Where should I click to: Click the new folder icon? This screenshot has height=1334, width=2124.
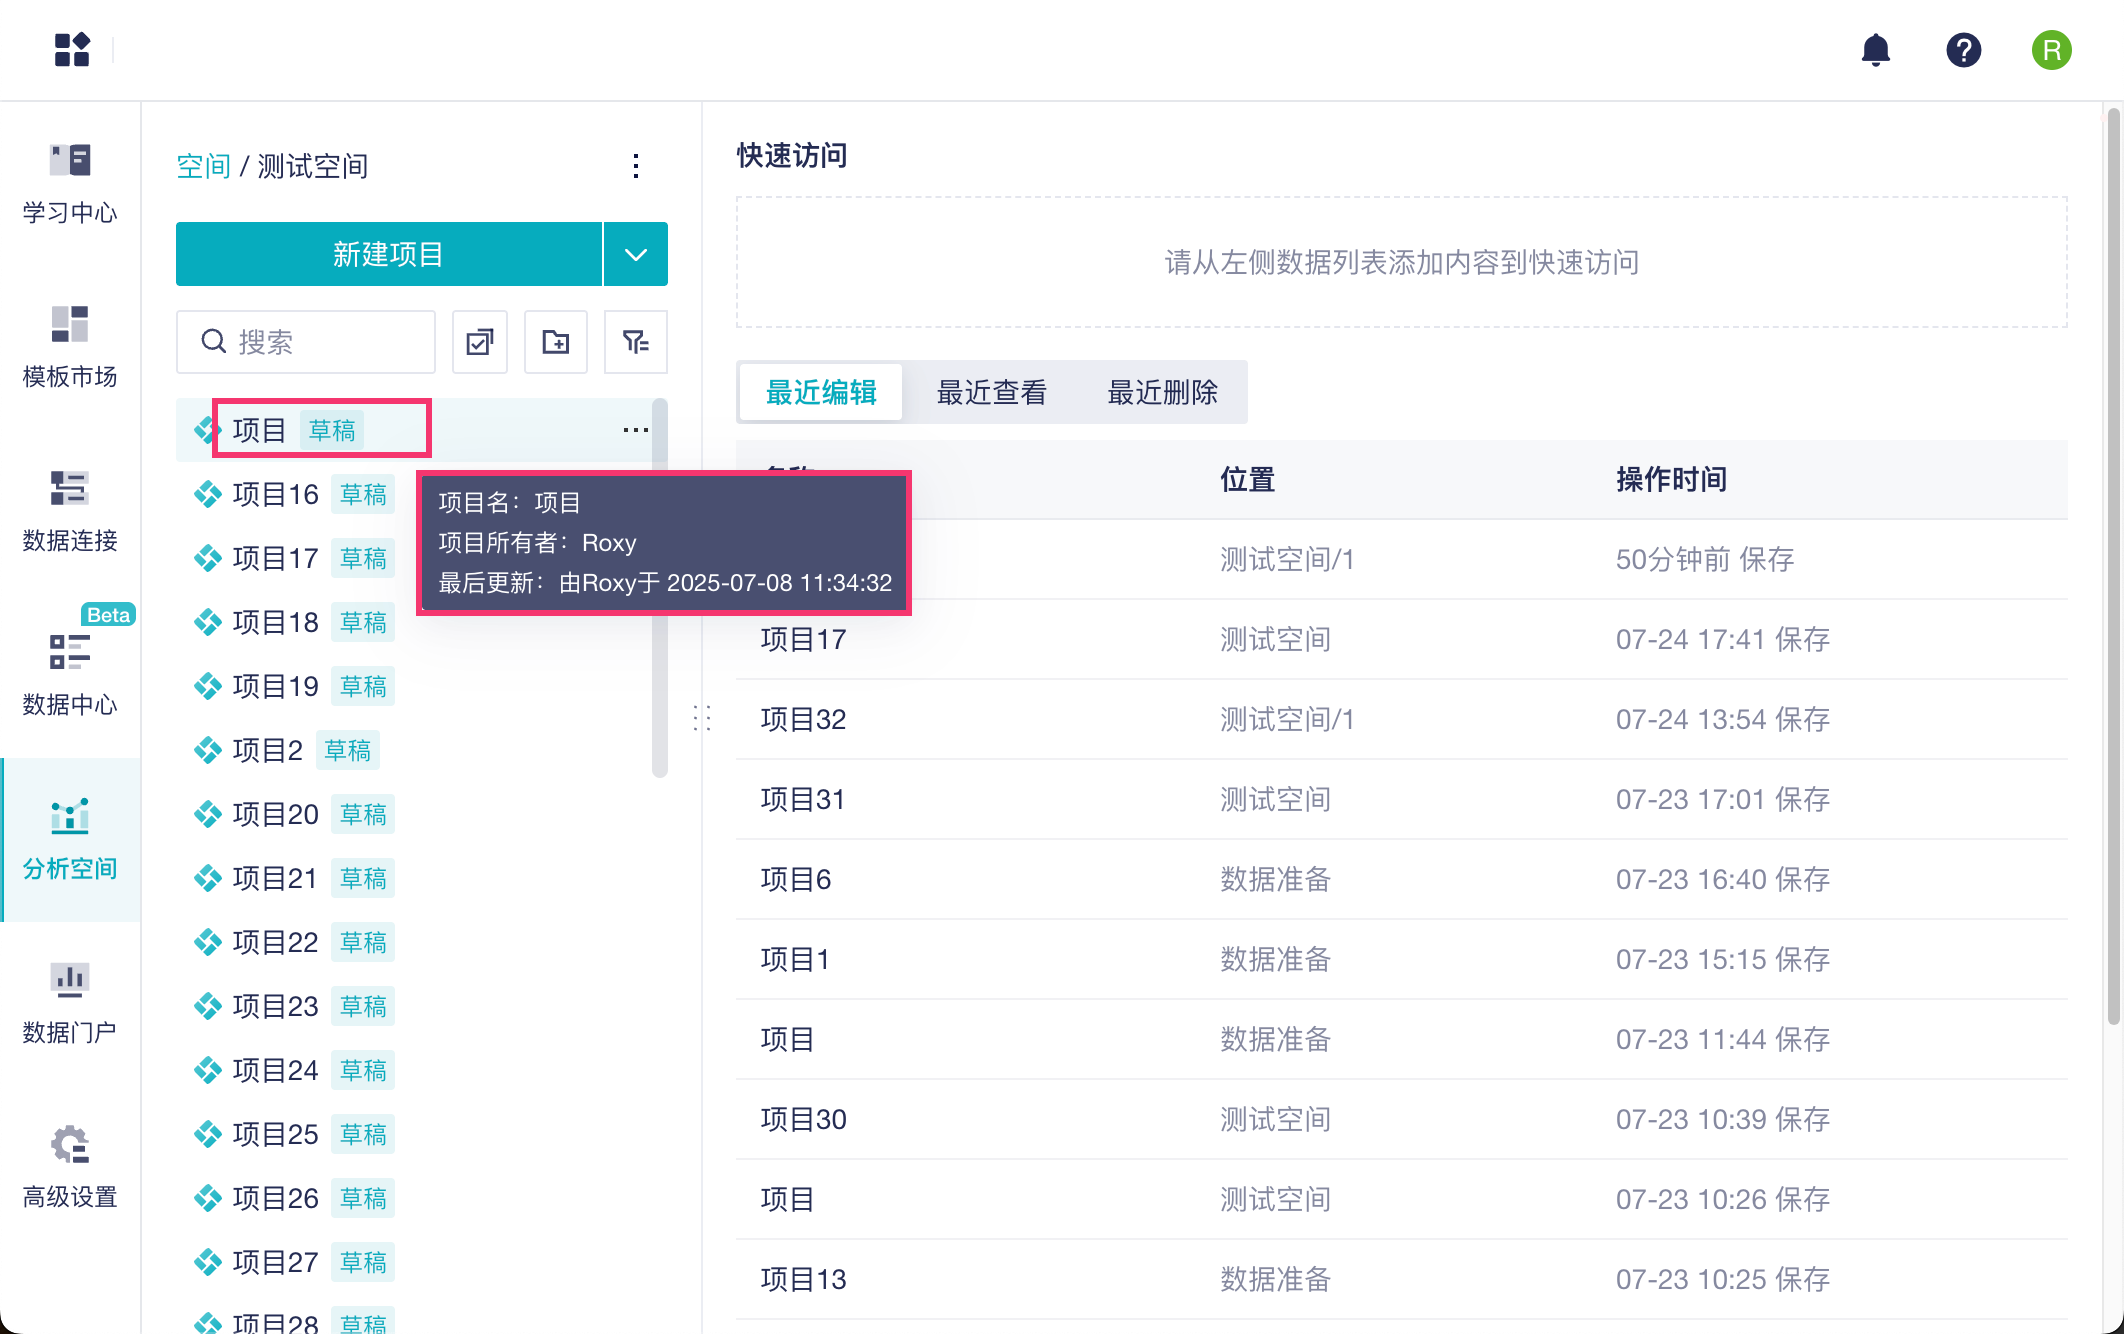tap(556, 342)
